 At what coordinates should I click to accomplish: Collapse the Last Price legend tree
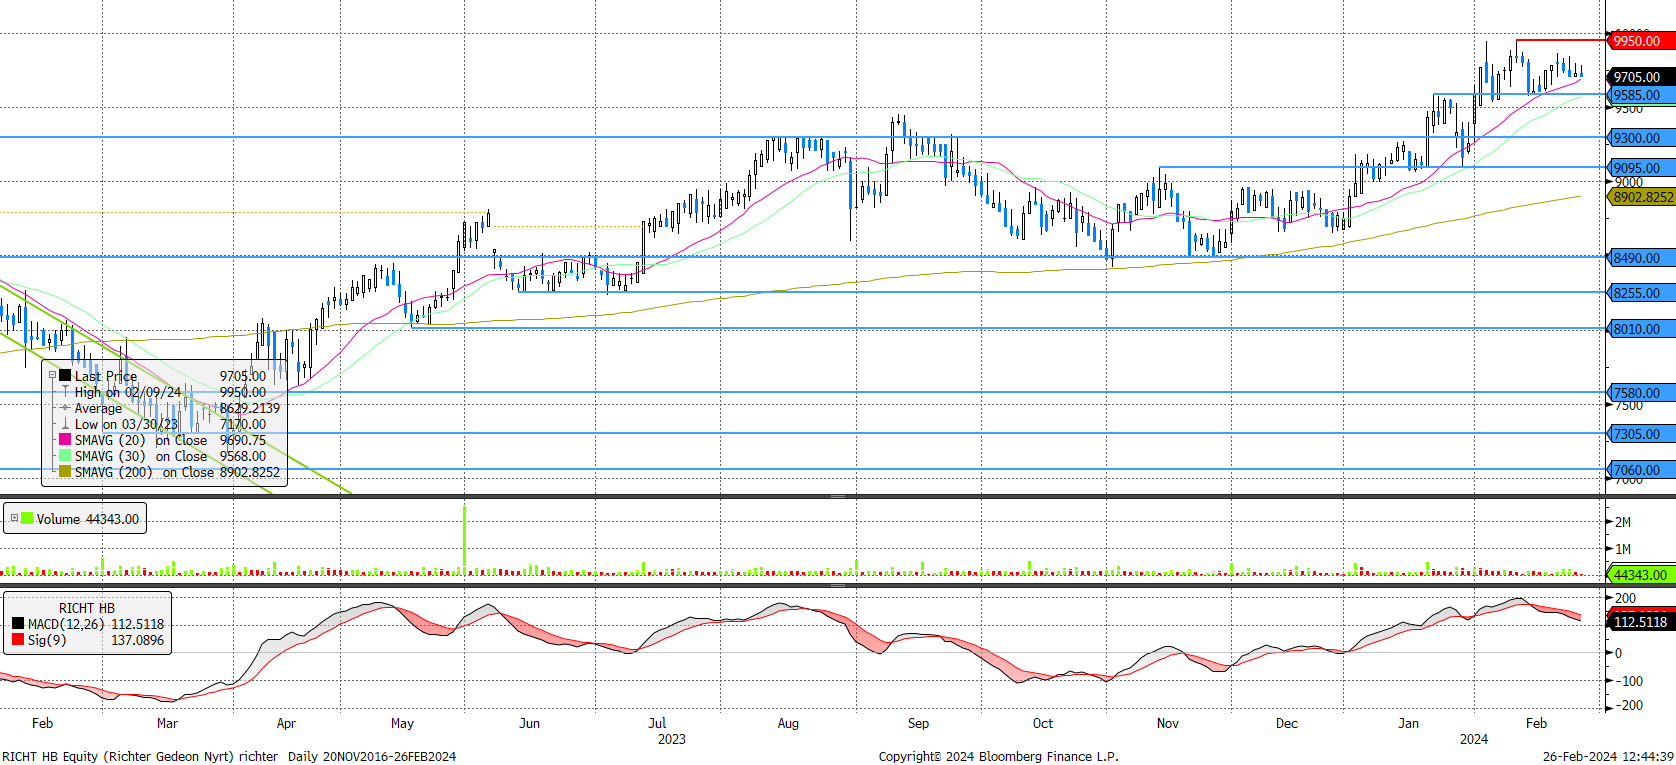pos(53,376)
